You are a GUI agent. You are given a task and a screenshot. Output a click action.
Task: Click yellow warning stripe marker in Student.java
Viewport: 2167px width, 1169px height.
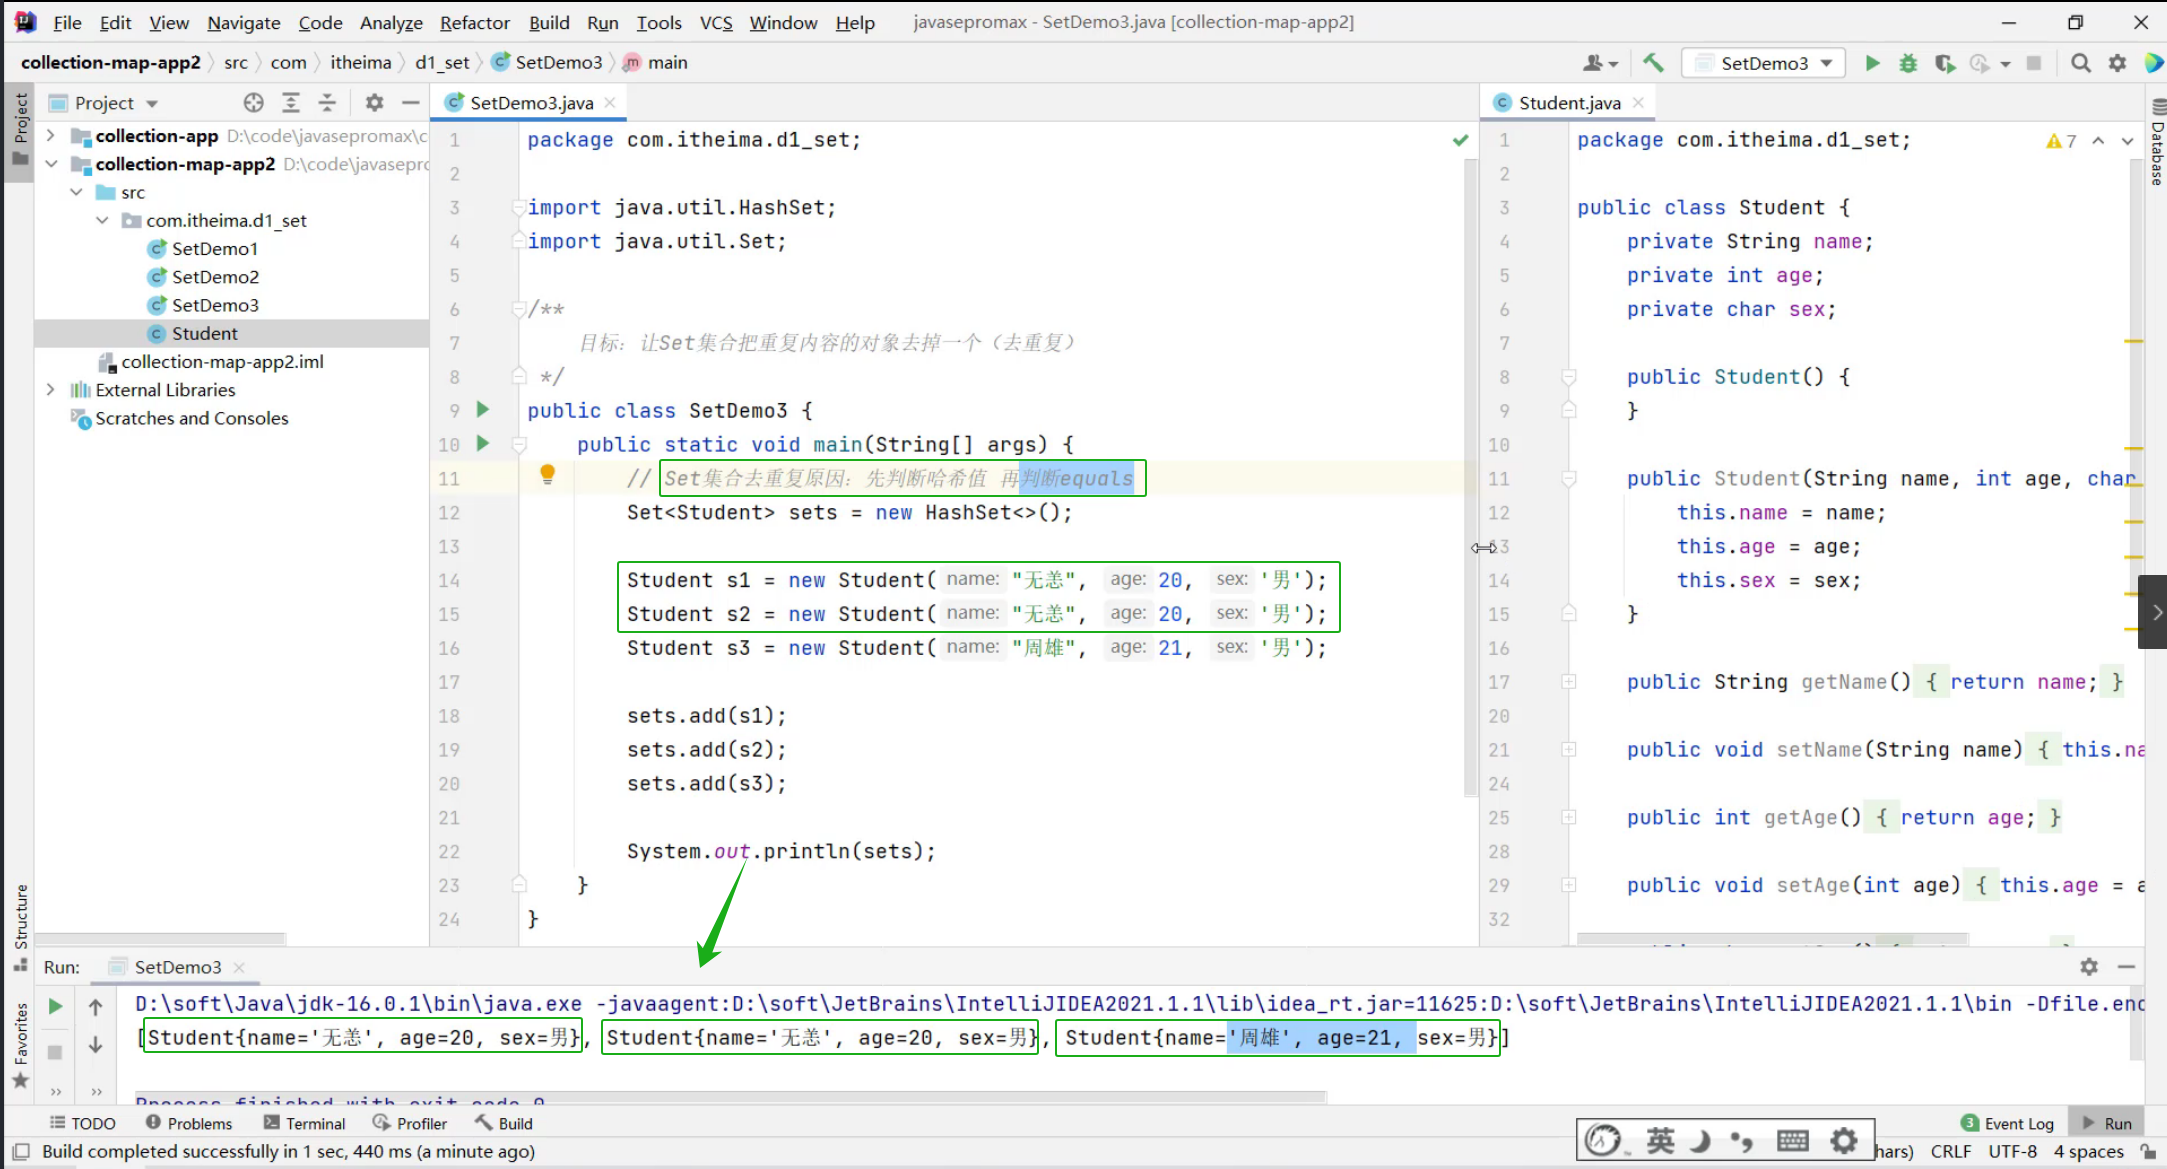click(x=2133, y=342)
